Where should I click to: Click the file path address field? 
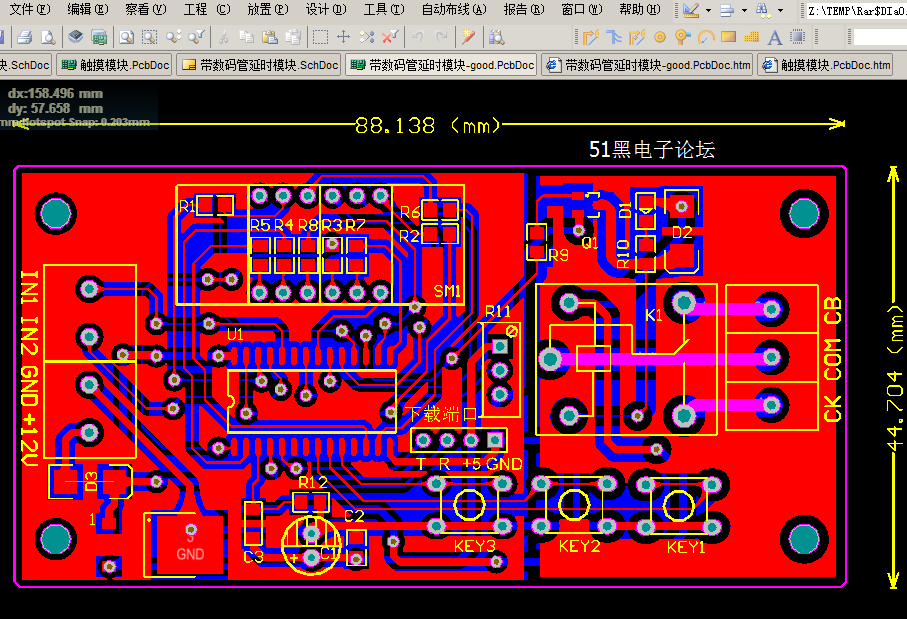click(x=855, y=10)
